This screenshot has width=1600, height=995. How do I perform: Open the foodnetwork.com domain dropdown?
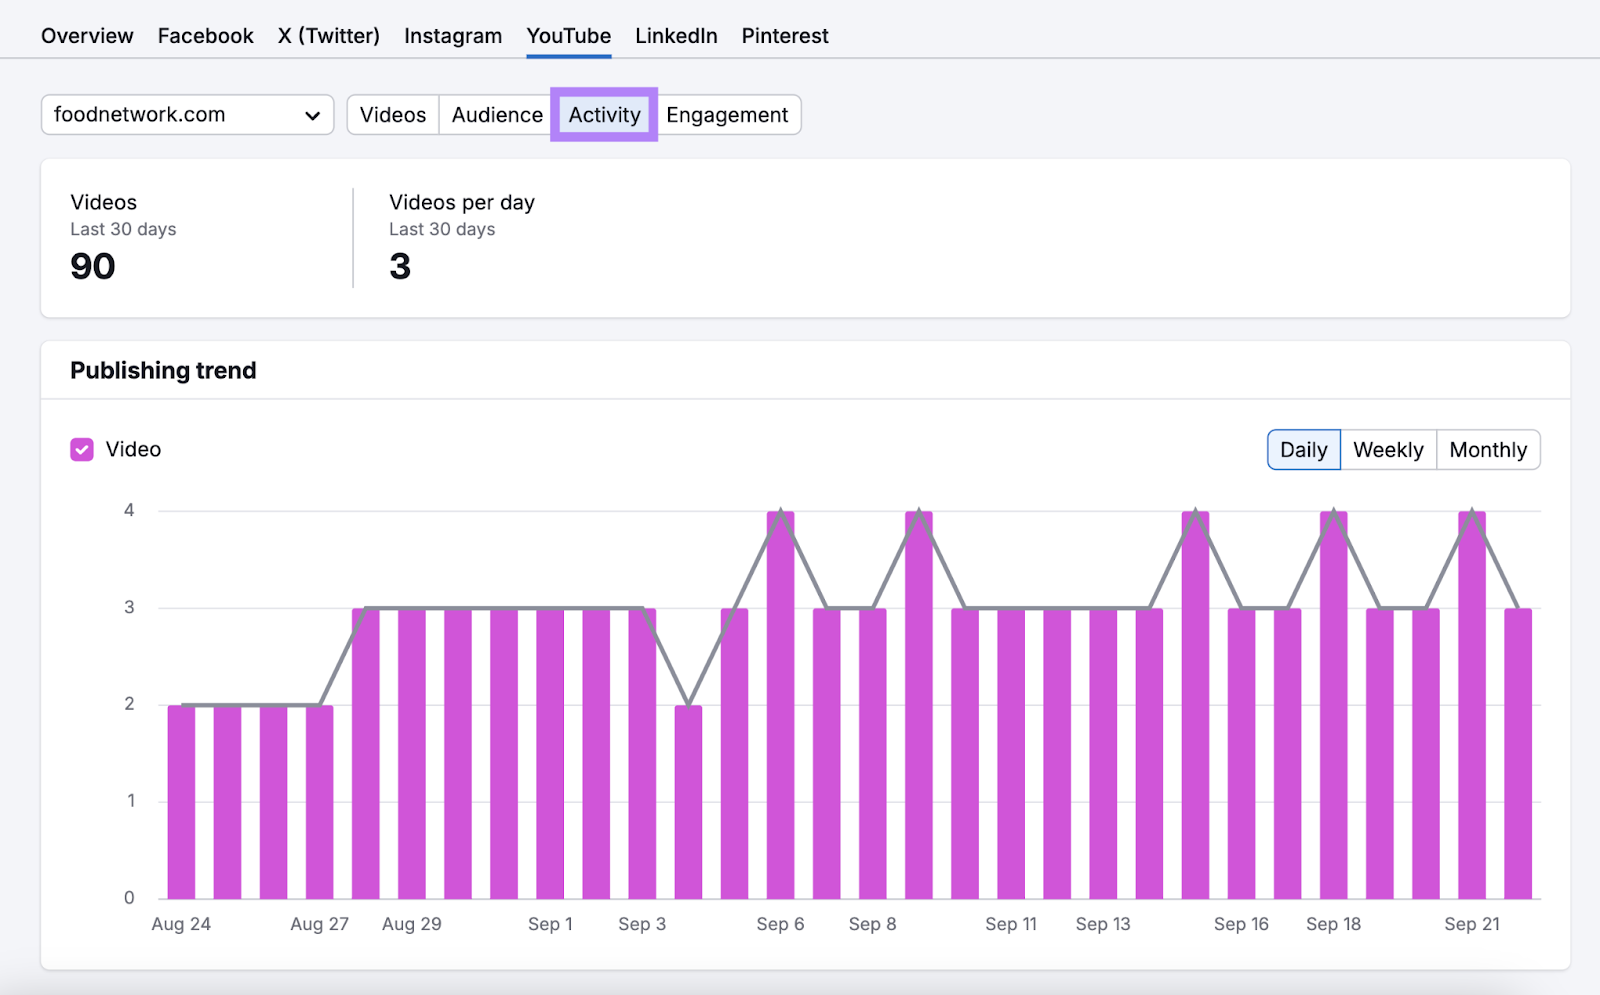(x=186, y=114)
